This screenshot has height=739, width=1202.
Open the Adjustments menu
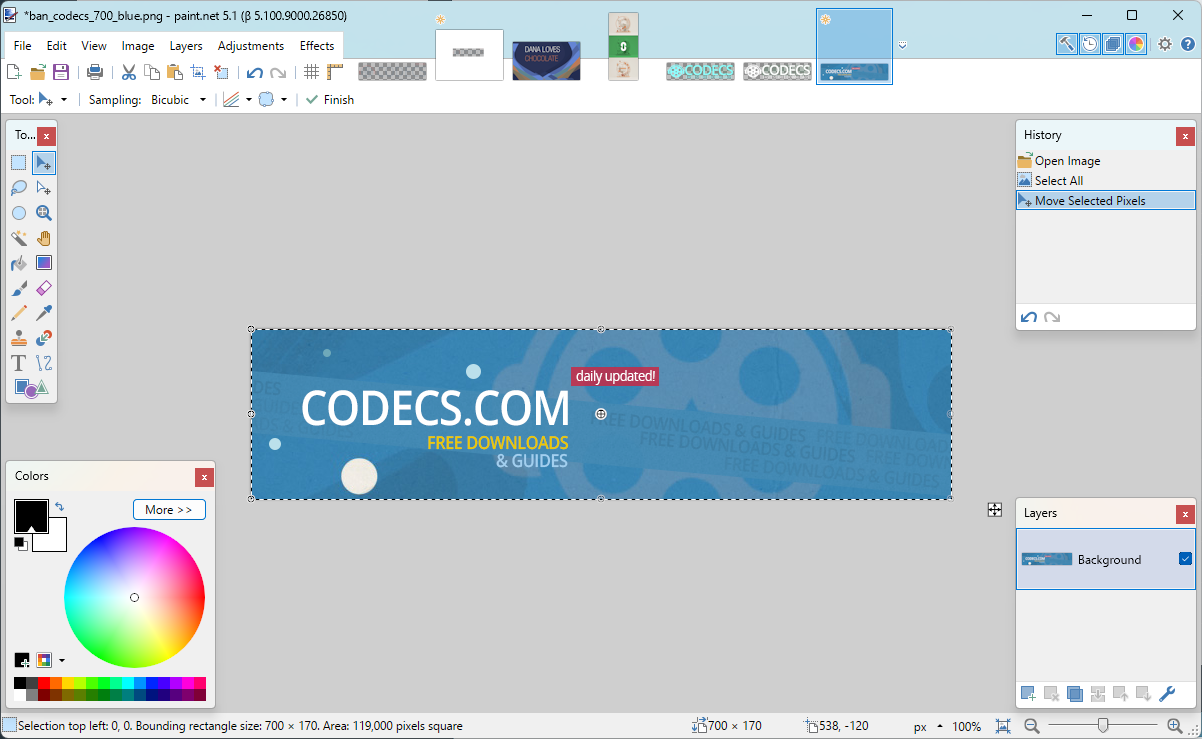pyautogui.click(x=251, y=46)
